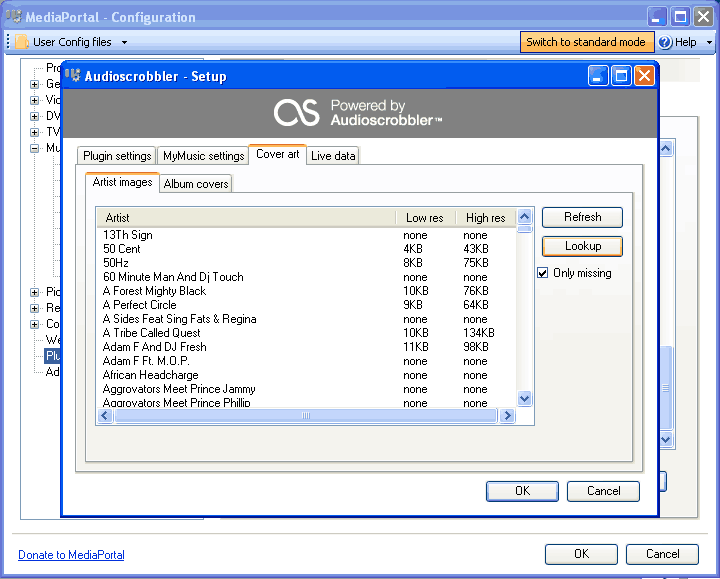Image resolution: width=720 pixels, height=579 pixels.
Task: Click artist list scroll down arrow
Action: 524,398
